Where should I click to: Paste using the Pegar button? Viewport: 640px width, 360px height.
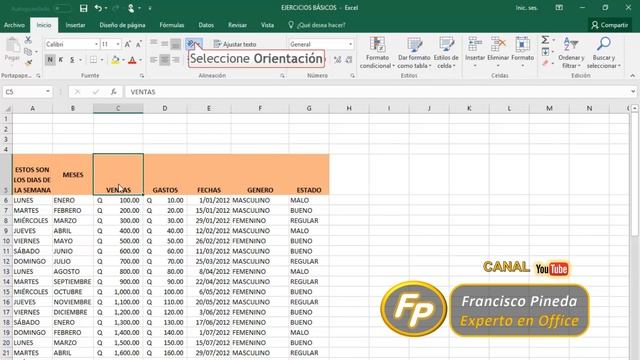pyautogui.click(x=12, y=50)
